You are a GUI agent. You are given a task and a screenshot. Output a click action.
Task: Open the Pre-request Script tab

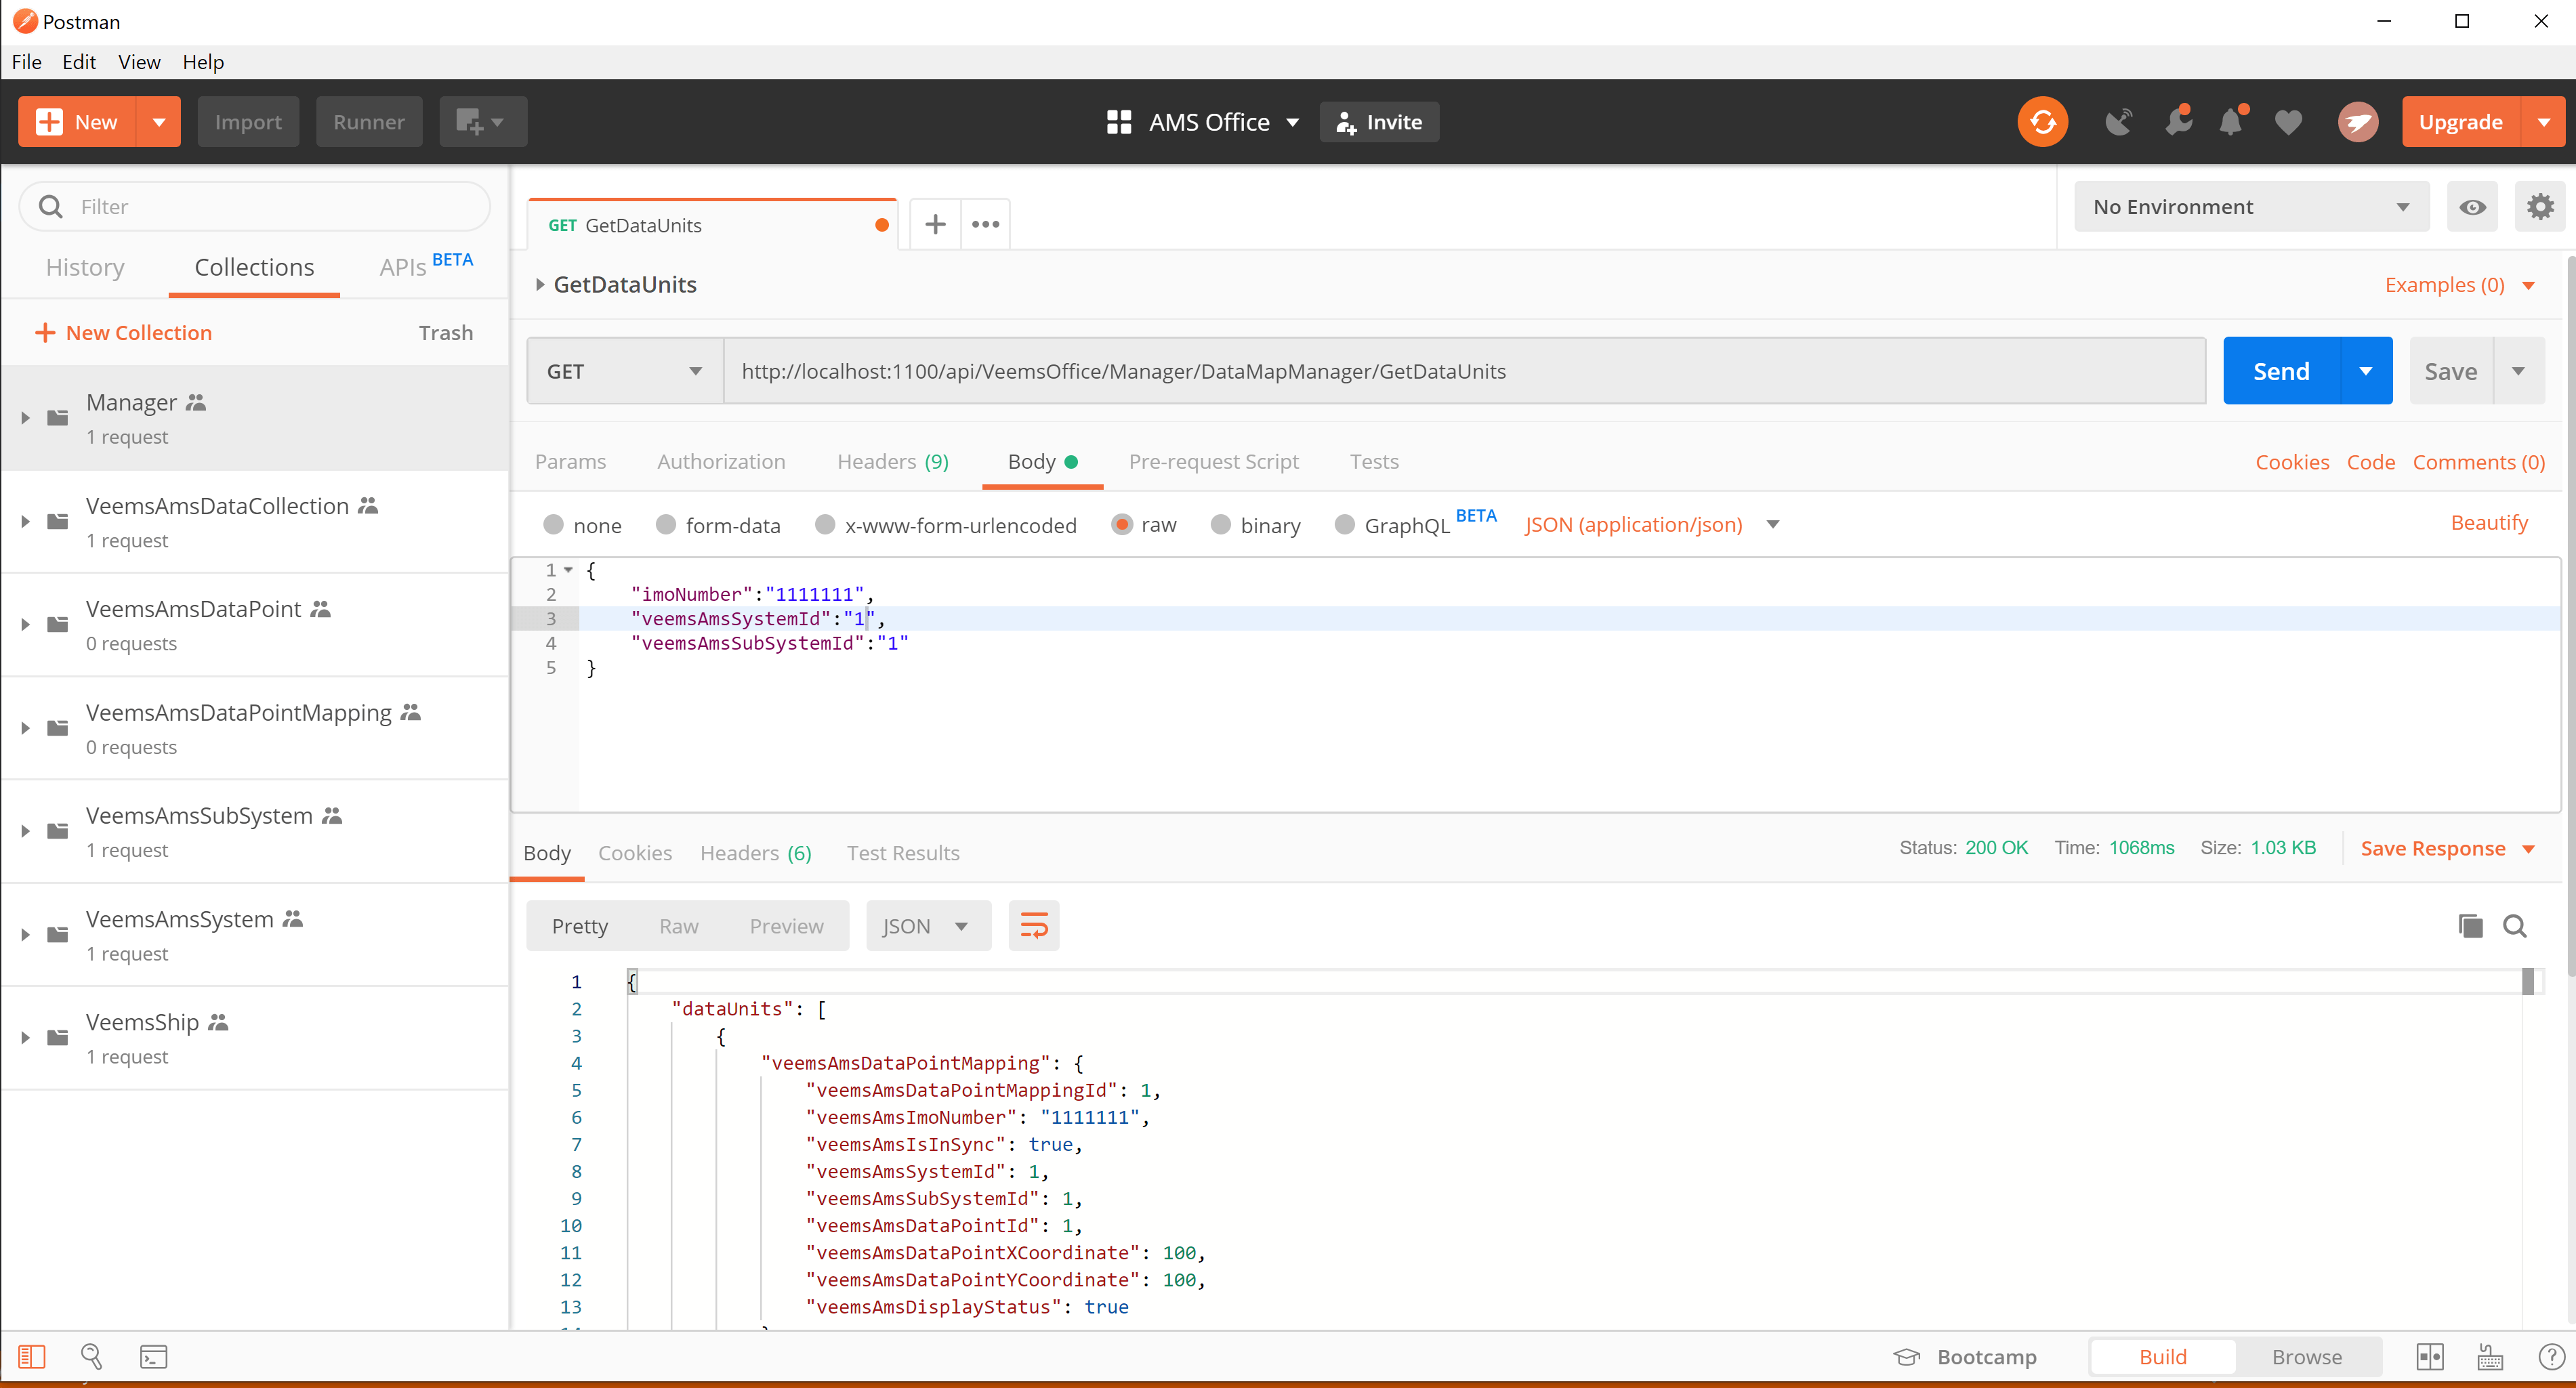(x=1213, y=462)
